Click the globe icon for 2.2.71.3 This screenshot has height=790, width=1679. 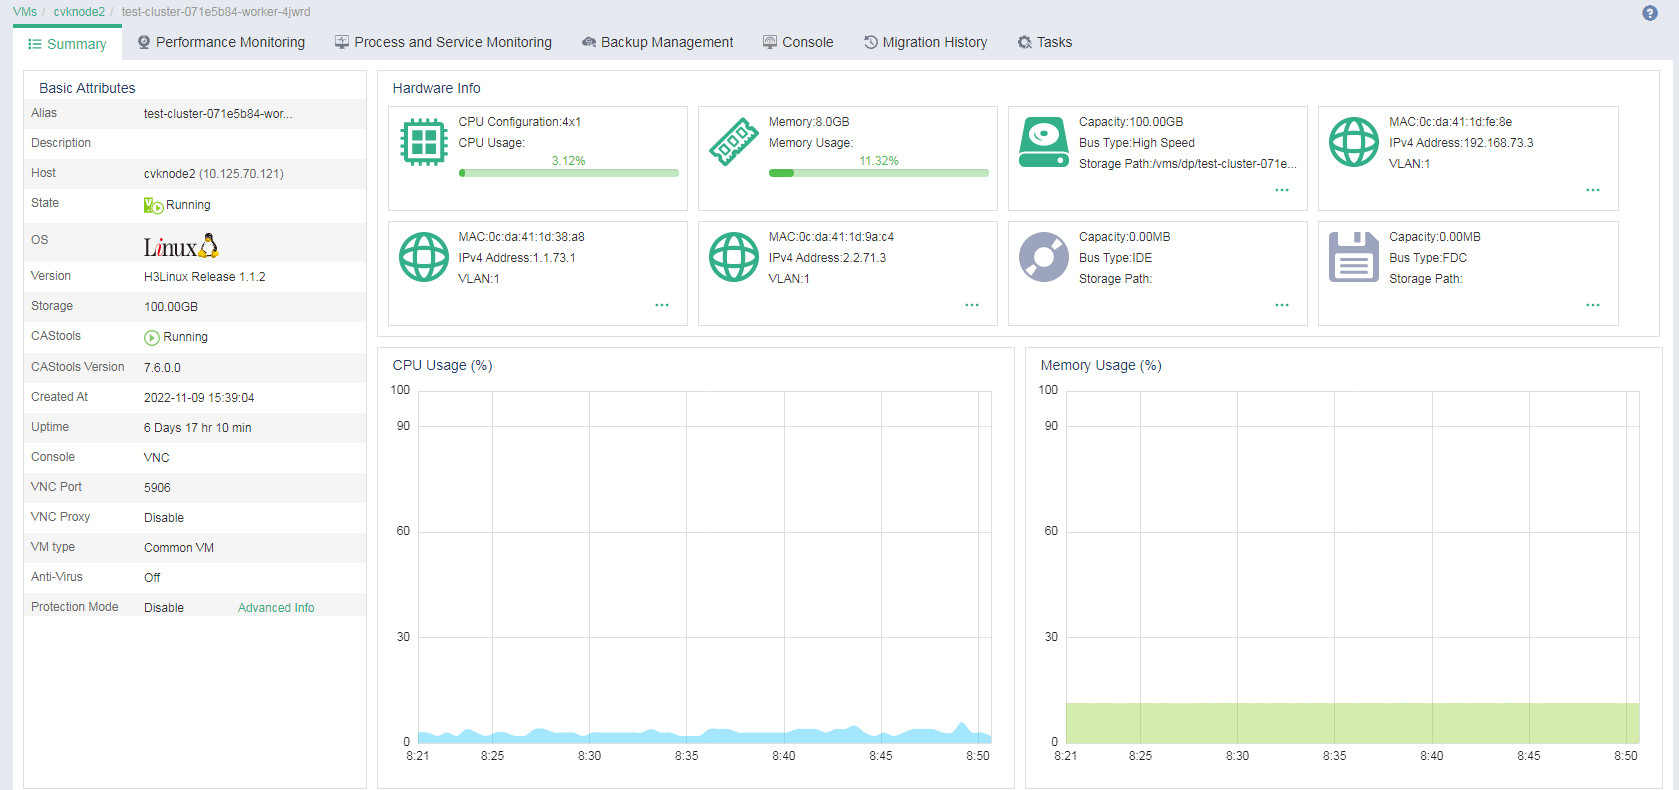[734, 257]
